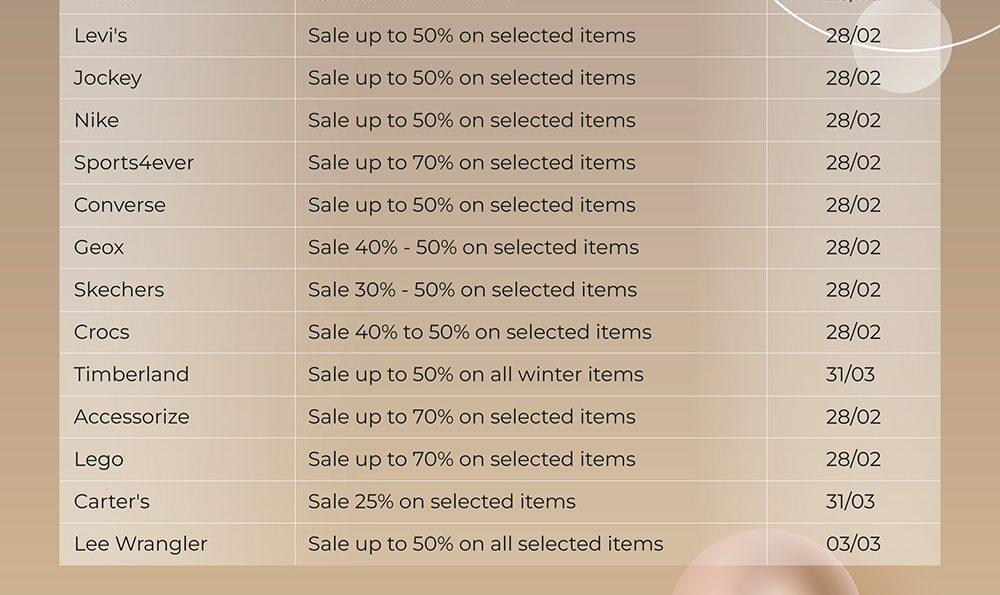Click Crocs 40% to 50% sale text
This screenshot has width=1000, height=595.
[x=480, y=332]
